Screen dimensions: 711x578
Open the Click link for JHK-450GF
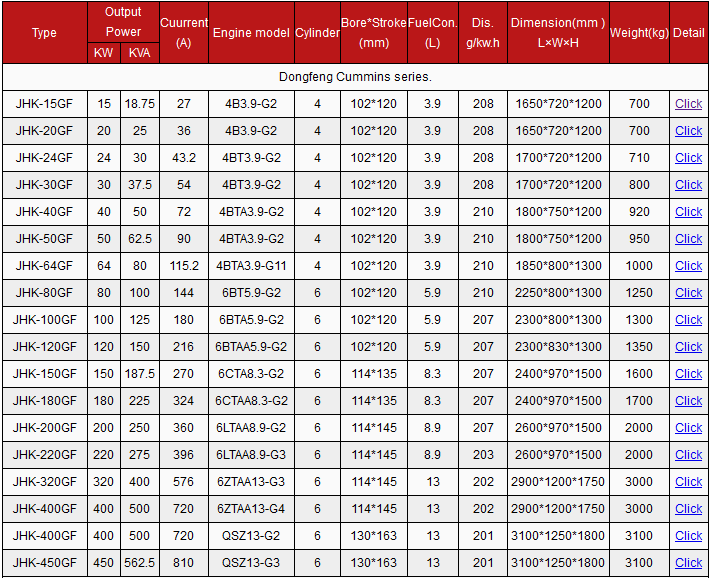[688, 563]
